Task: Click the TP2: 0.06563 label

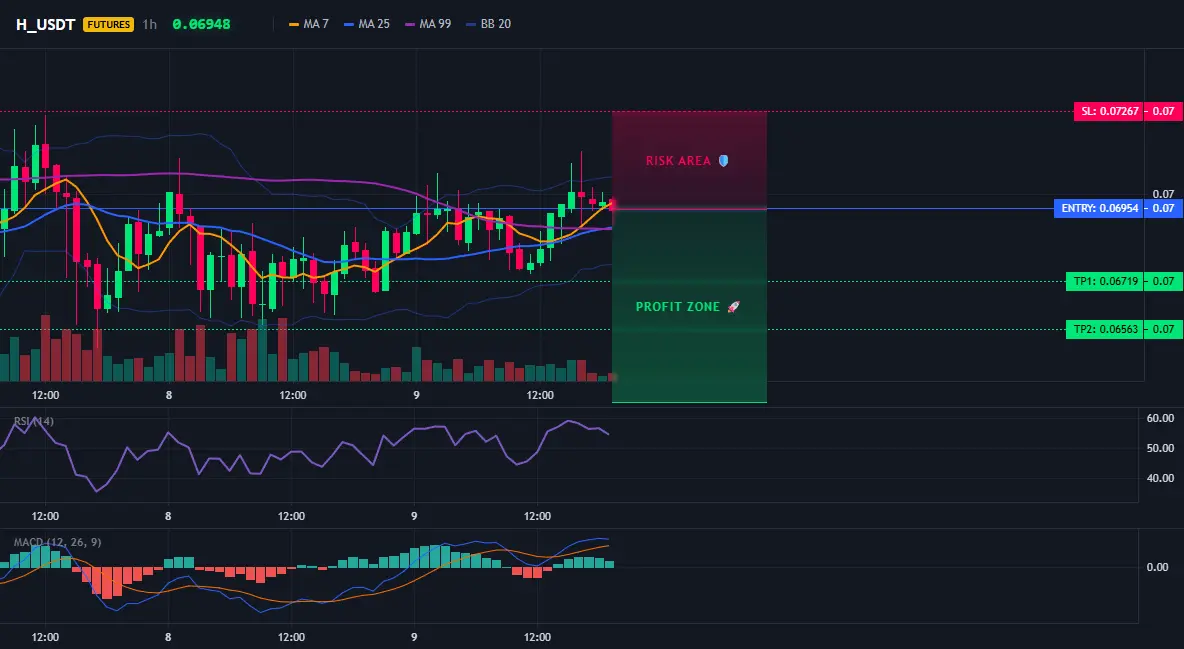Action: point(1105,329)
